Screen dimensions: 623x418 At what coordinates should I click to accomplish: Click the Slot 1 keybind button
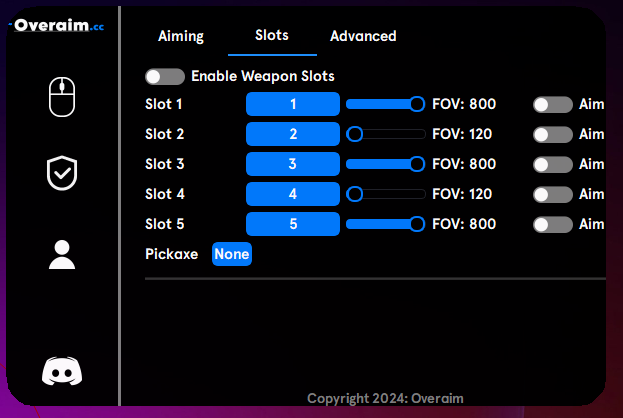[293, 104]
